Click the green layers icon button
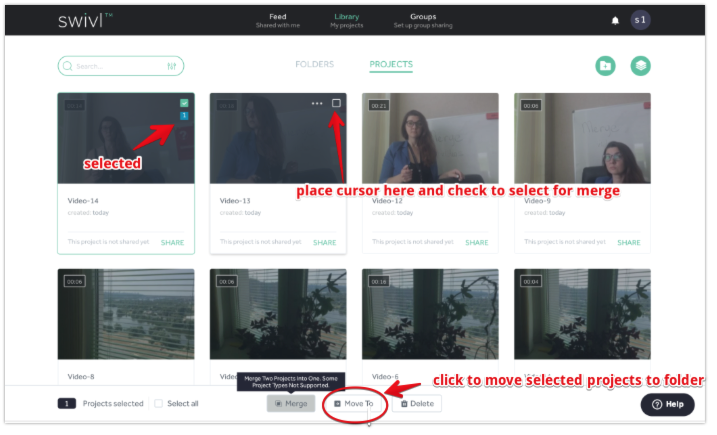Image resolution: width=717 pixels, height=435 pixels. (x=640, y=66)
